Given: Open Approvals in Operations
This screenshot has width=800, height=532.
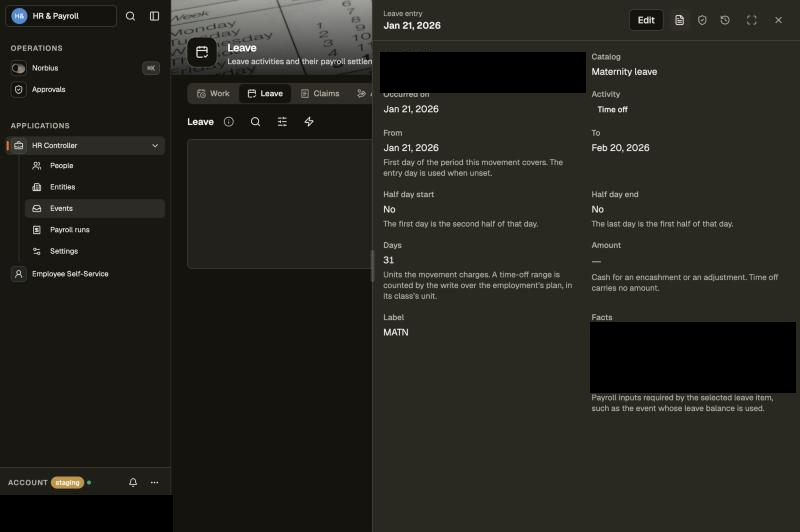Looking at the screenshot, I should 48,89.
